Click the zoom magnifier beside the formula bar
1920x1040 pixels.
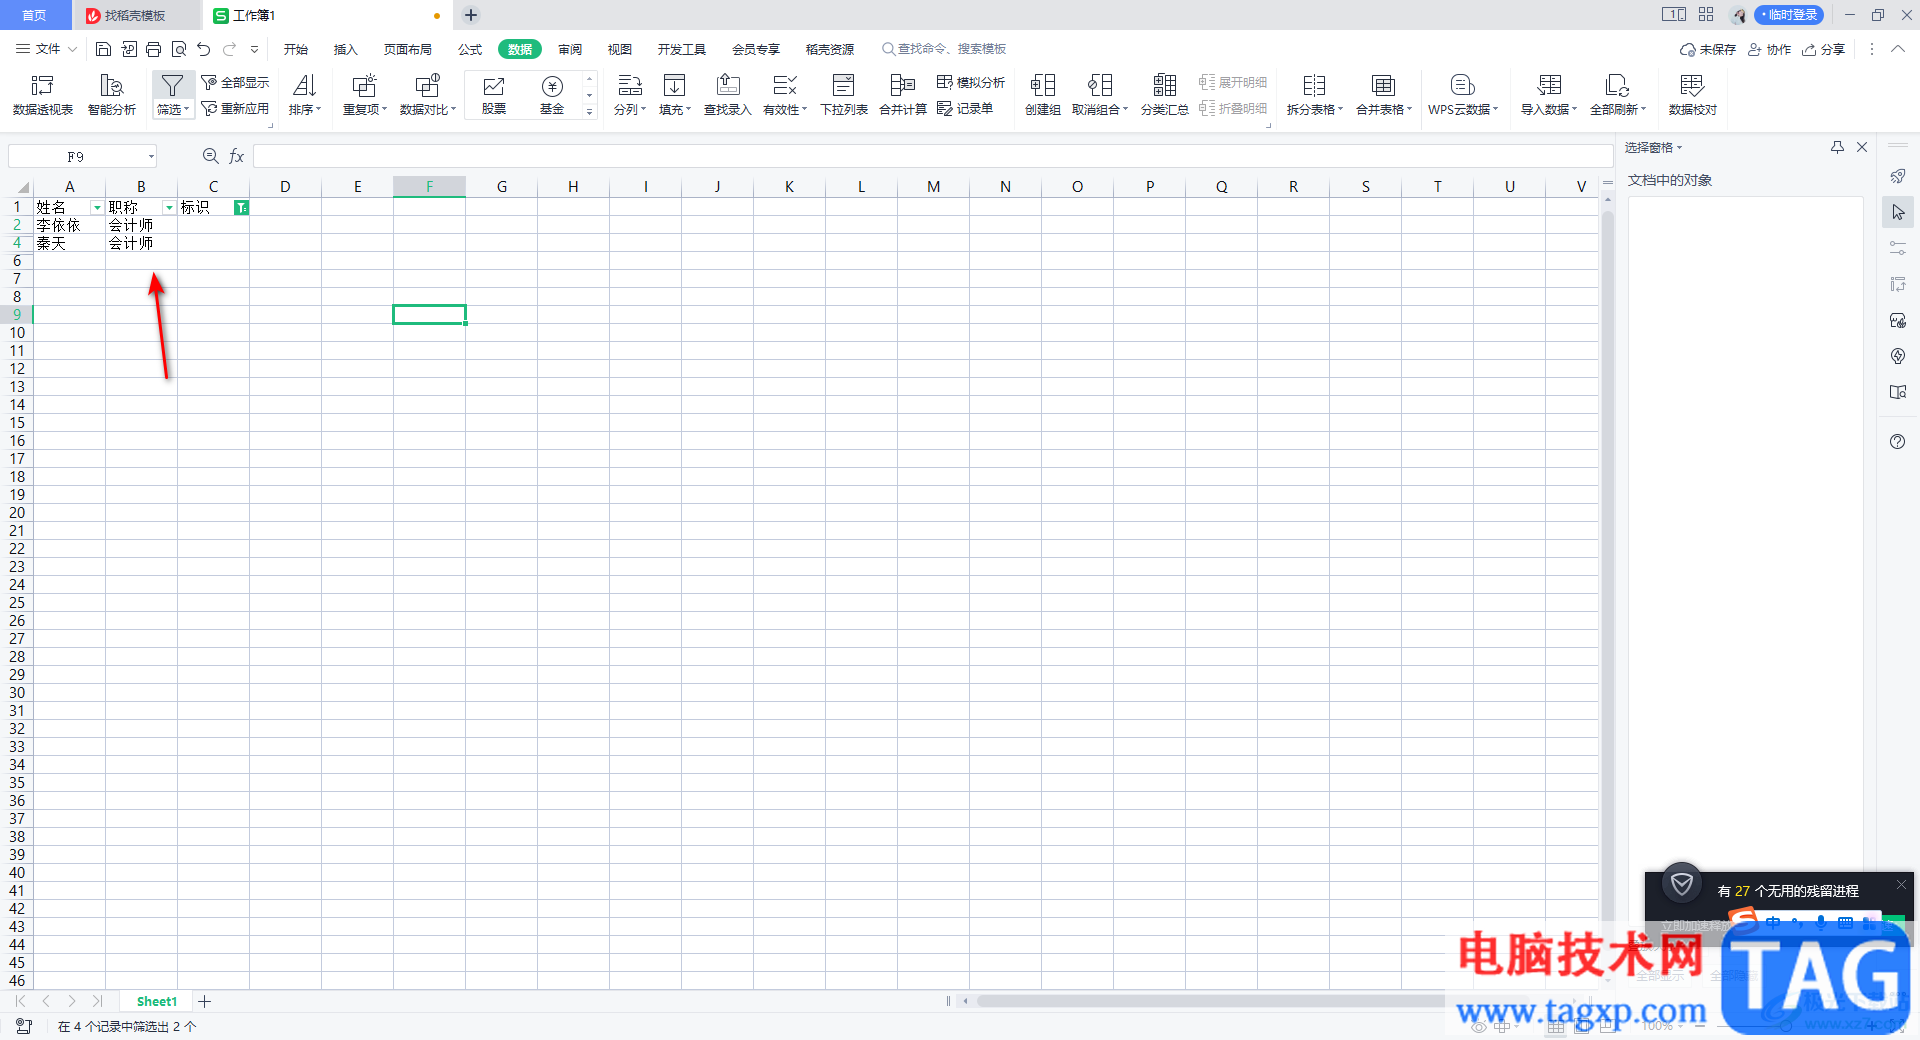[x=211, y=156]
